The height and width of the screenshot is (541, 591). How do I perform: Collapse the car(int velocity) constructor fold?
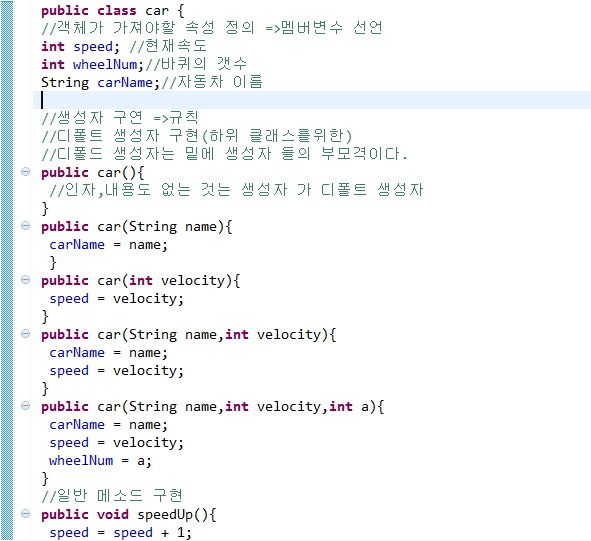click(25, 280)
